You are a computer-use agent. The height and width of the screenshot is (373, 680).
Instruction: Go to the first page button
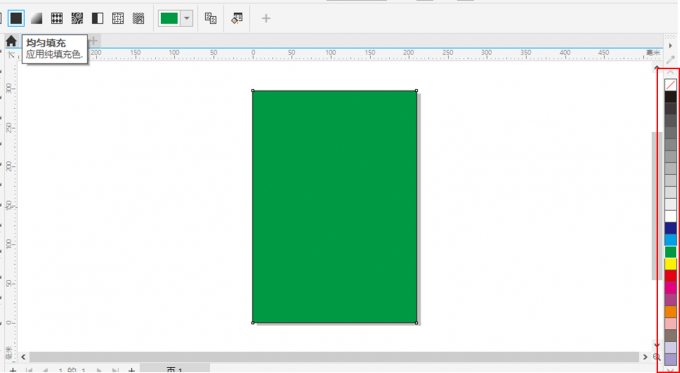29,370
